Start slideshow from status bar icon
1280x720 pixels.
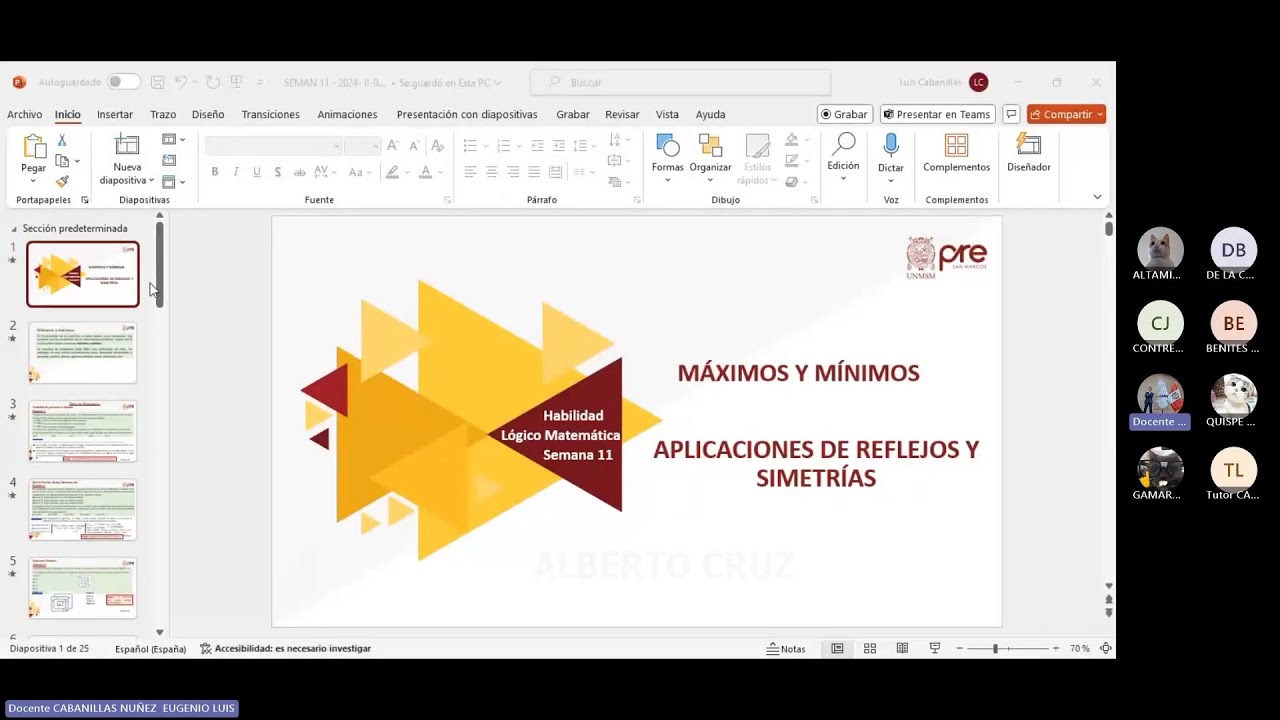[935, 649]
